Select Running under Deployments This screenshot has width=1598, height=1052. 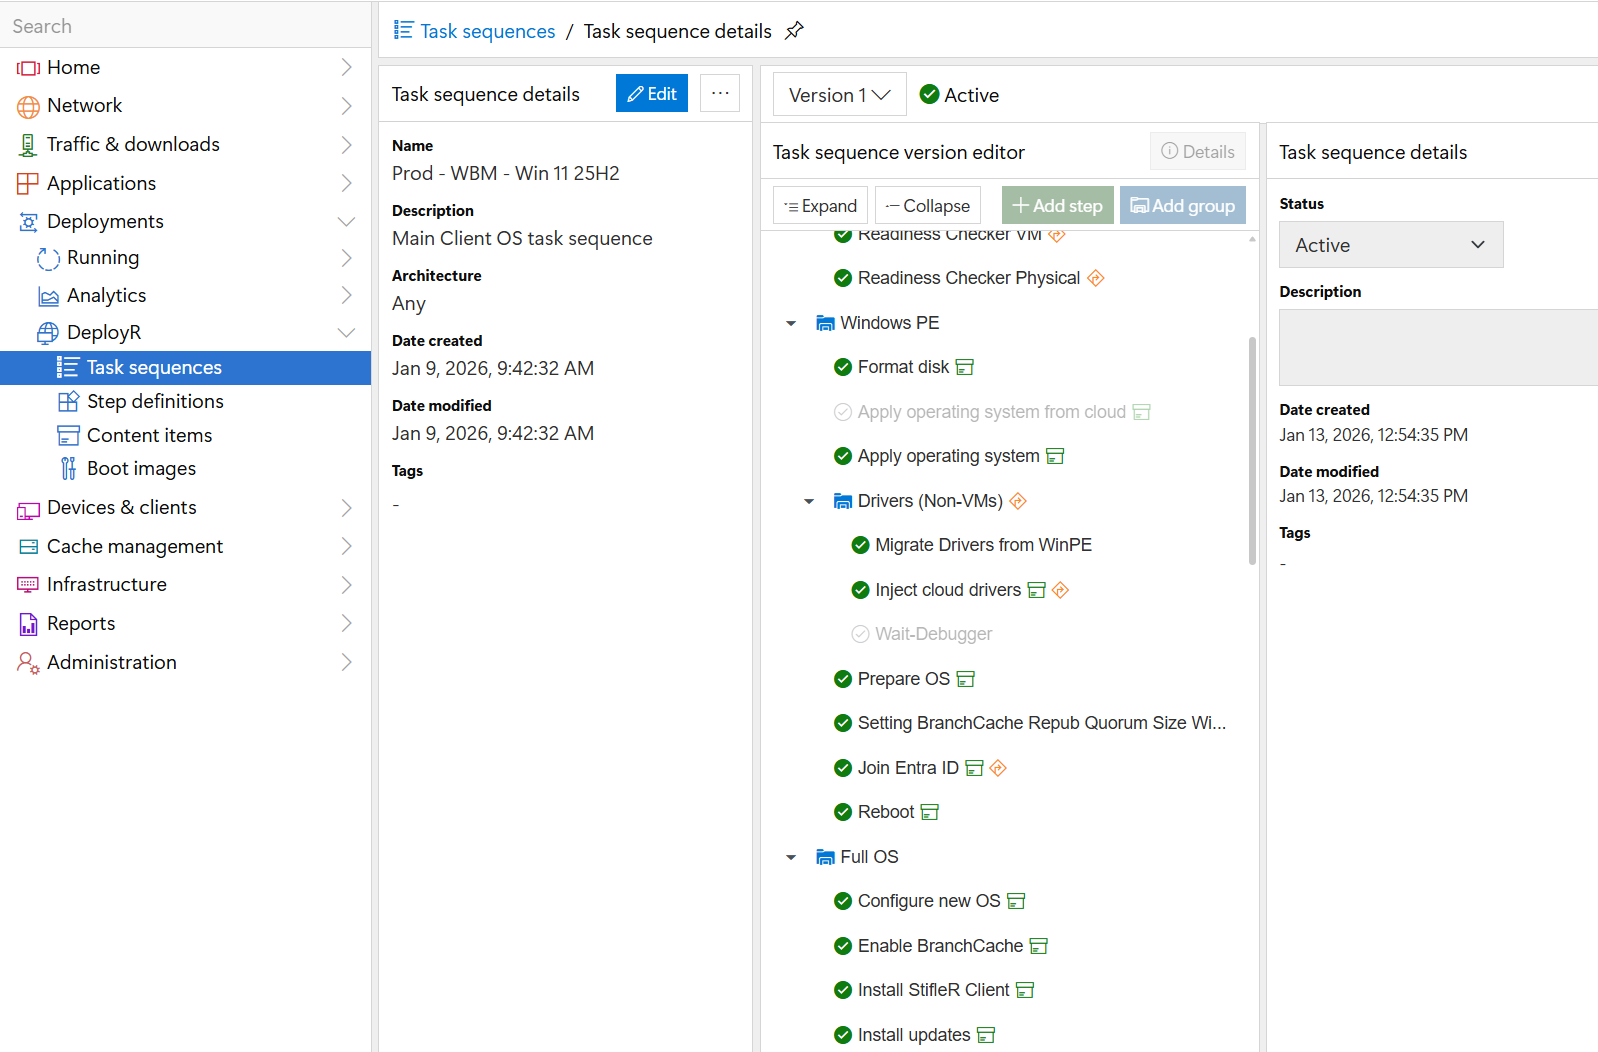[x=103, y=258]
